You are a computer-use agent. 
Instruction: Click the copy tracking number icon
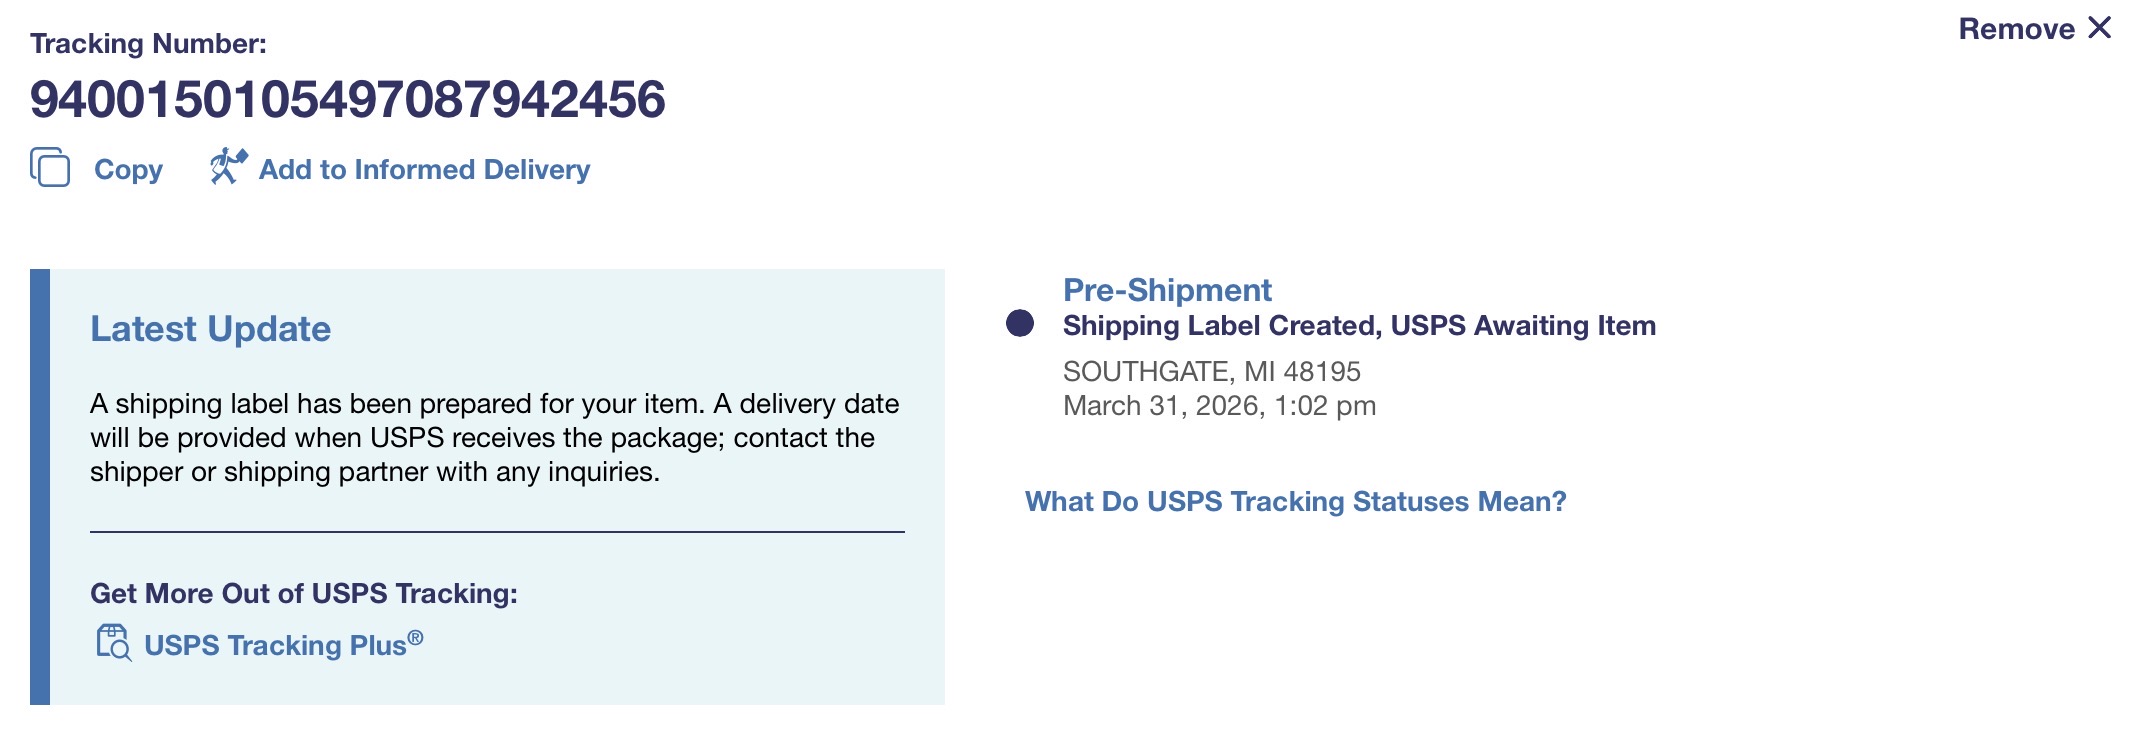[50, 168]
